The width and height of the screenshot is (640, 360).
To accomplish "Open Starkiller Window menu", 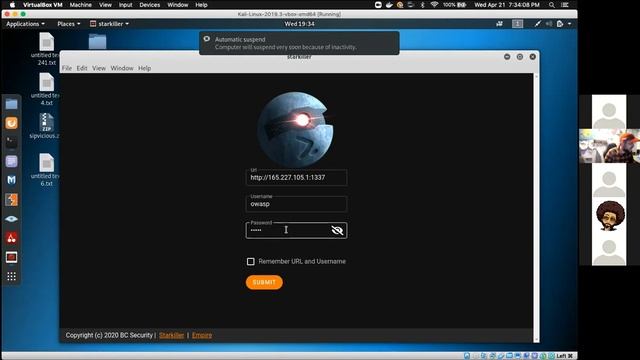I will pyautogui.click(x=122, y=68).
